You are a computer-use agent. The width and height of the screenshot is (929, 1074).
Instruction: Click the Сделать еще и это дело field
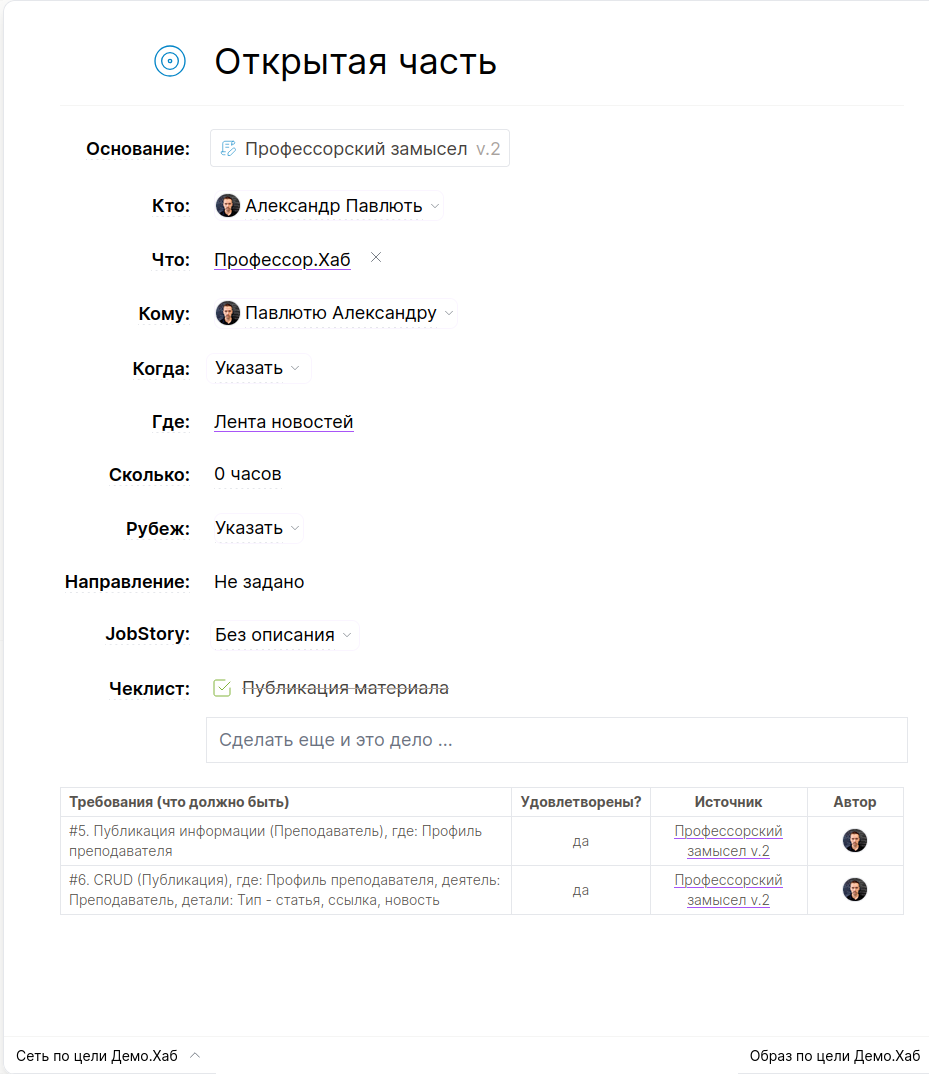pos(556,740)
